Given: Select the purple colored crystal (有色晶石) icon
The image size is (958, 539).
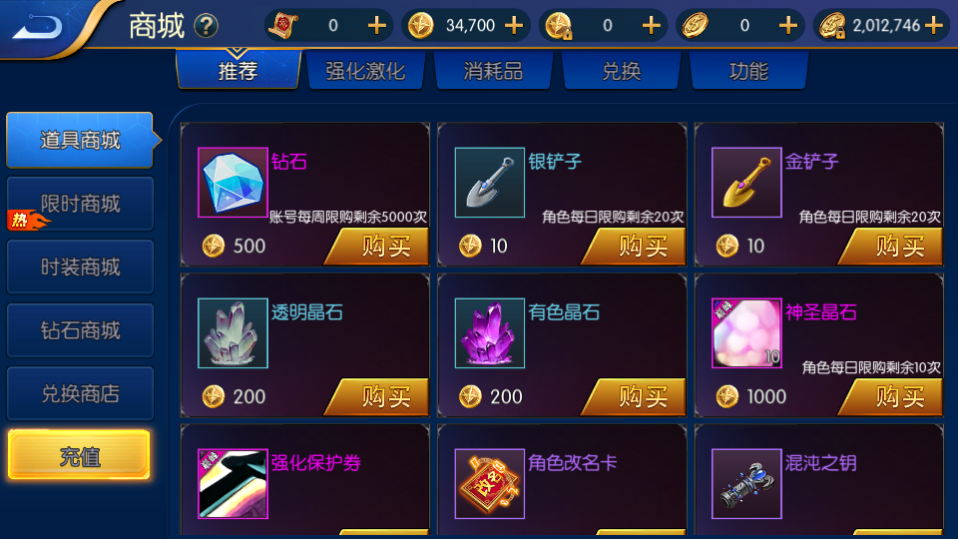Looking at the screenshot, I should click(x=489, y=332).
